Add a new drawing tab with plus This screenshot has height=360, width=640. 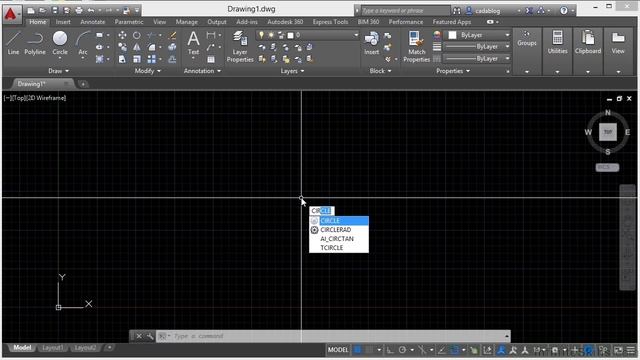tap(83, 84)
